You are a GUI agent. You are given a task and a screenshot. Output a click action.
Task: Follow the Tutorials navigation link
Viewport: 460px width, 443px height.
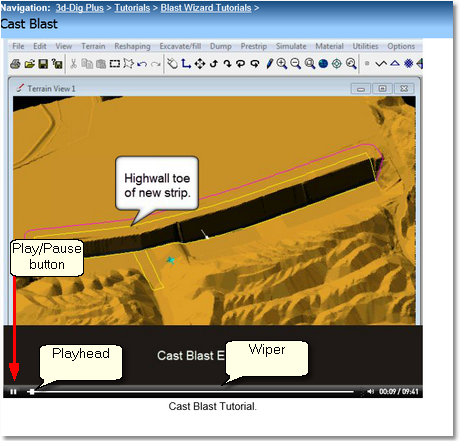pos(132,8)
